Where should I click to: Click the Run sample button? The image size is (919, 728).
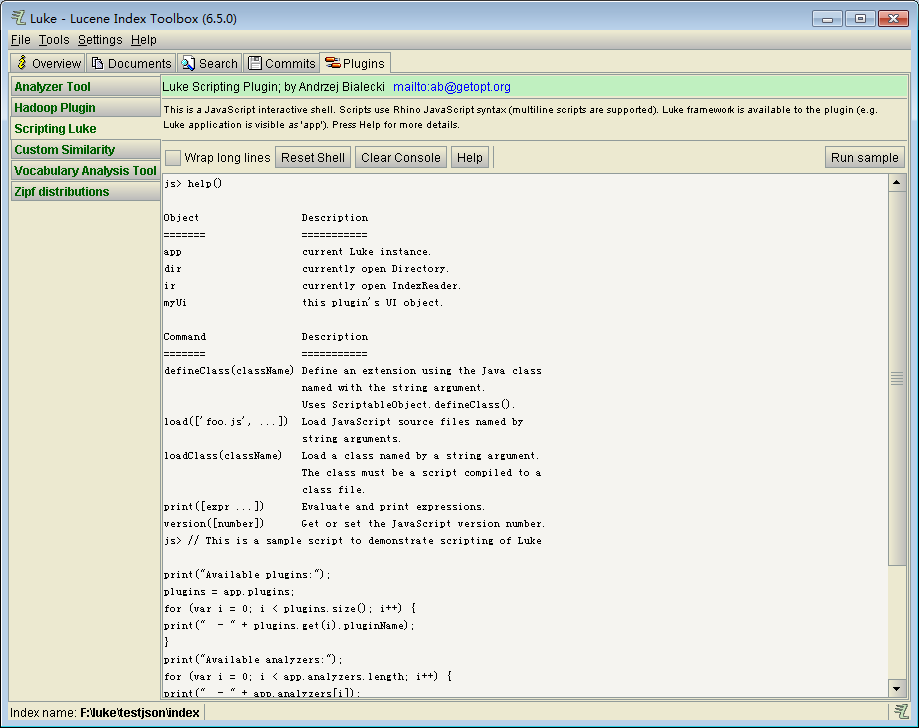pos(864,158)
